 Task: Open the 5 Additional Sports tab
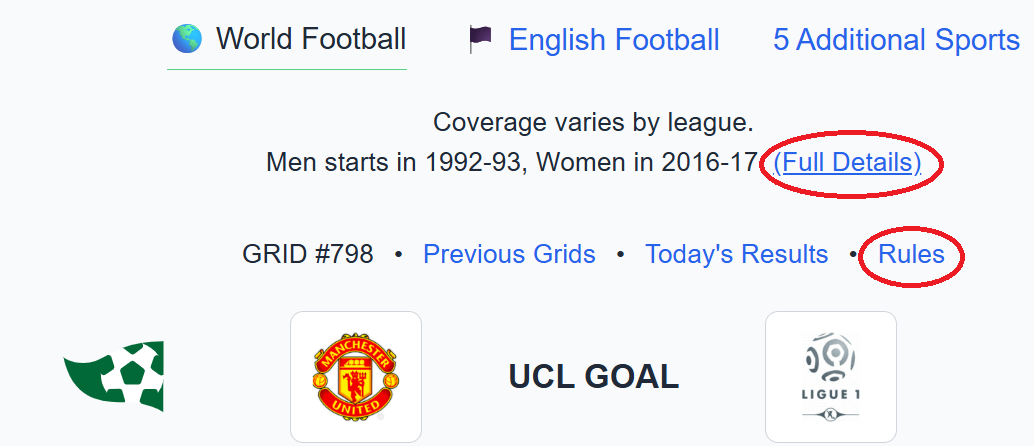[896, 40]
